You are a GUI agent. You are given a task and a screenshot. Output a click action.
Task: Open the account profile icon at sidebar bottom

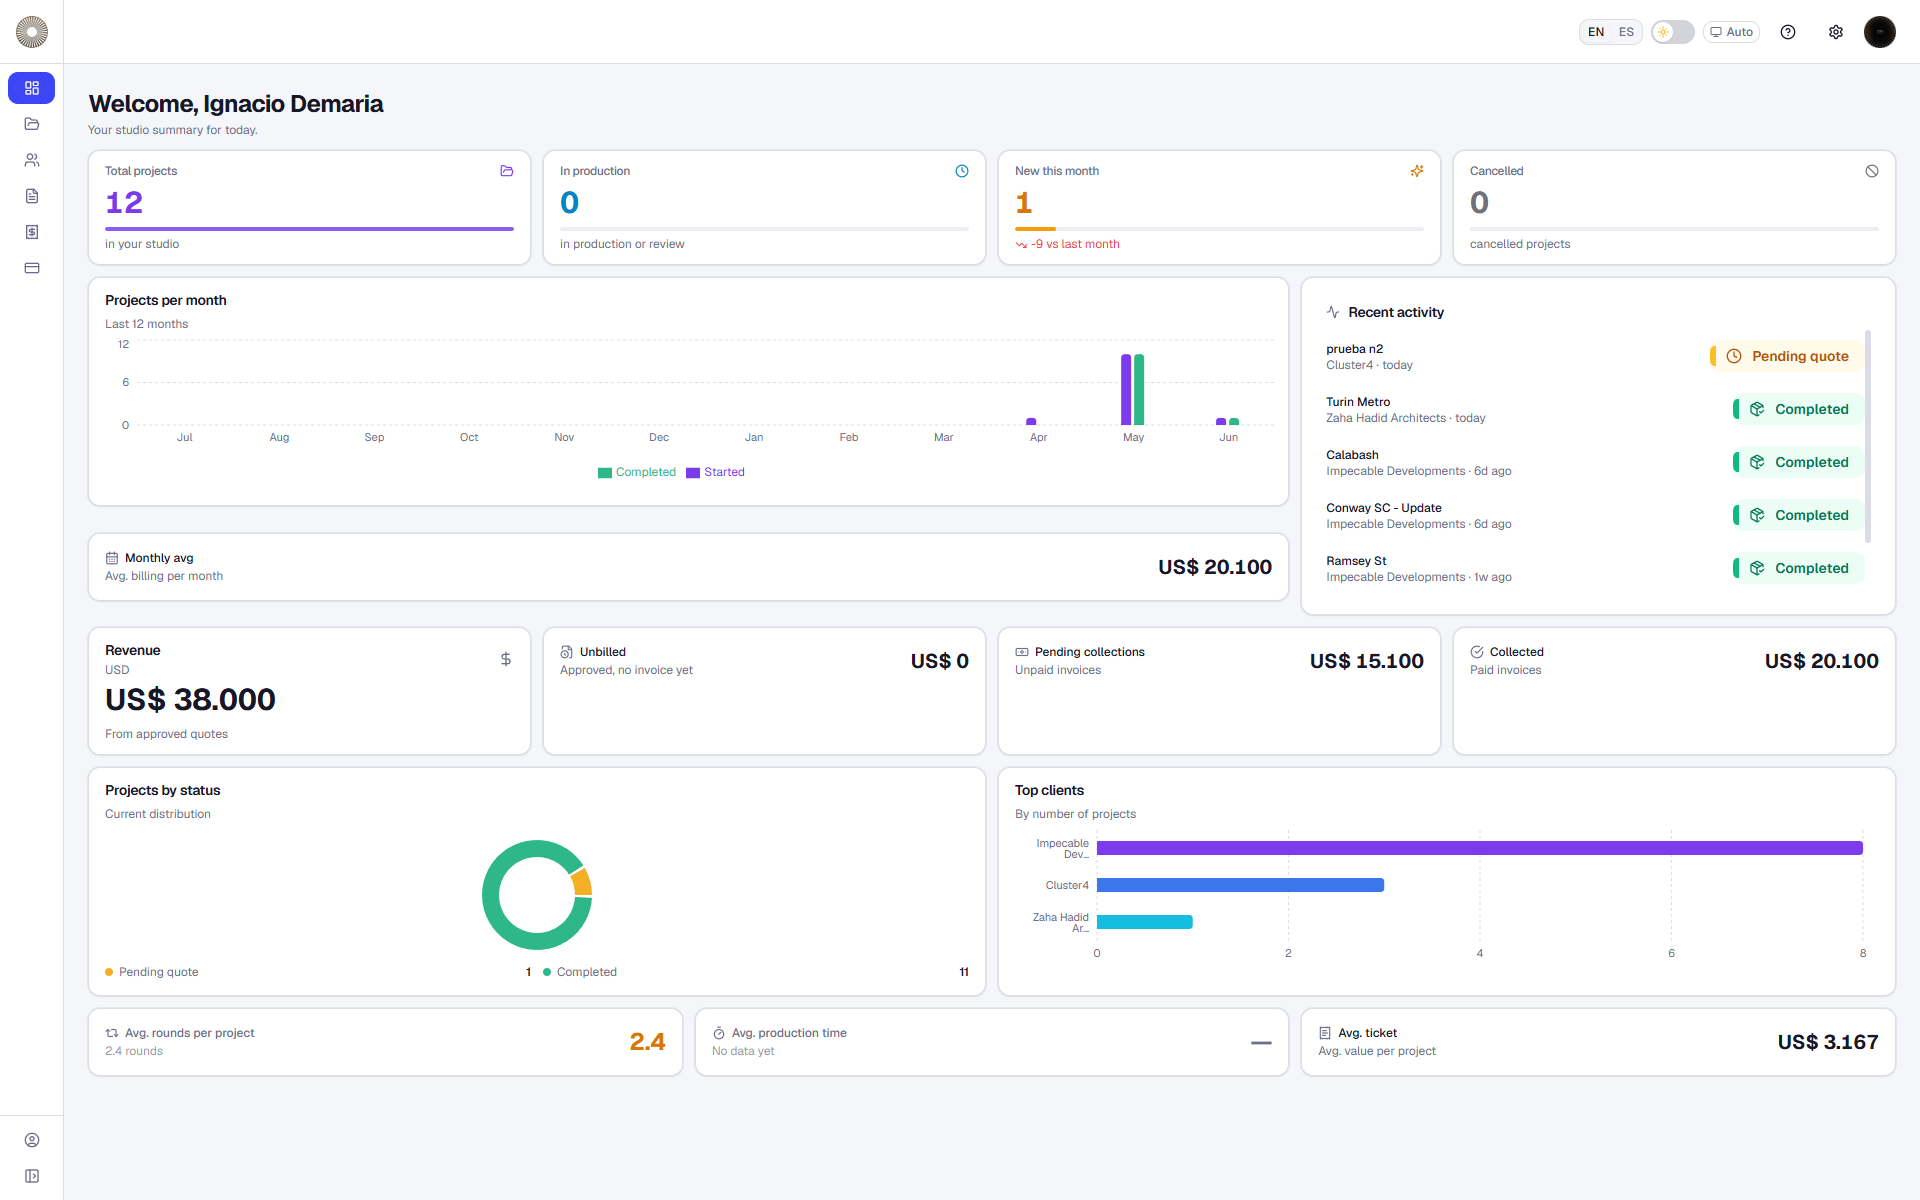tap(32, 1140)
